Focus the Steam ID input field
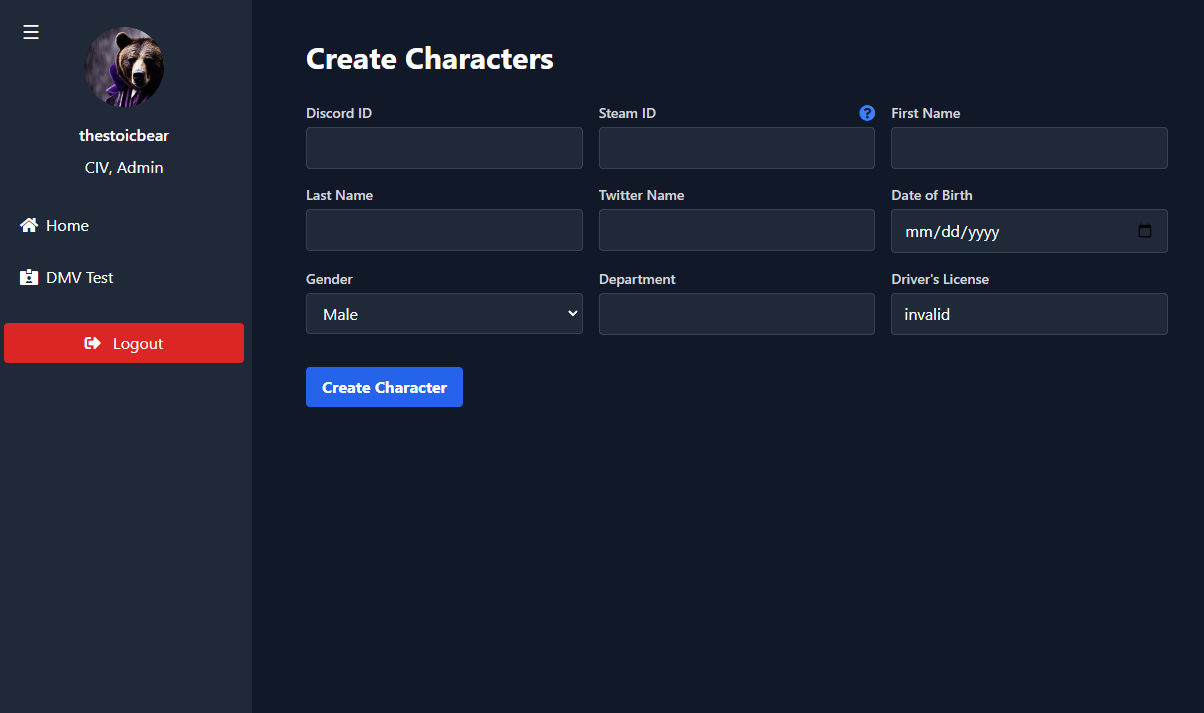Screen dimensions: 1204x713 (x=736, y=148)
